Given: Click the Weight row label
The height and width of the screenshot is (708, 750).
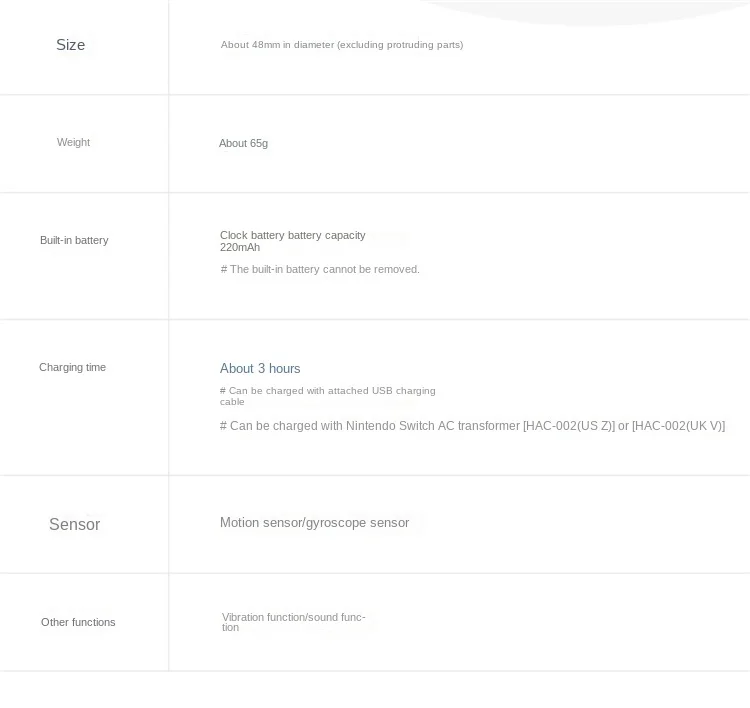Looking at the screenshot, I should 73,143.
